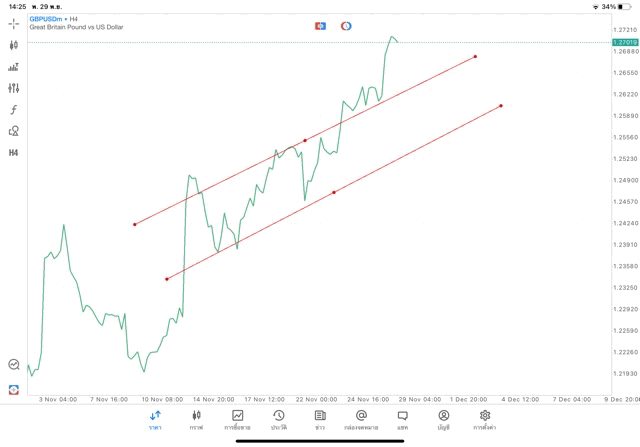Open chart settings sliders icon

[14, 88]
